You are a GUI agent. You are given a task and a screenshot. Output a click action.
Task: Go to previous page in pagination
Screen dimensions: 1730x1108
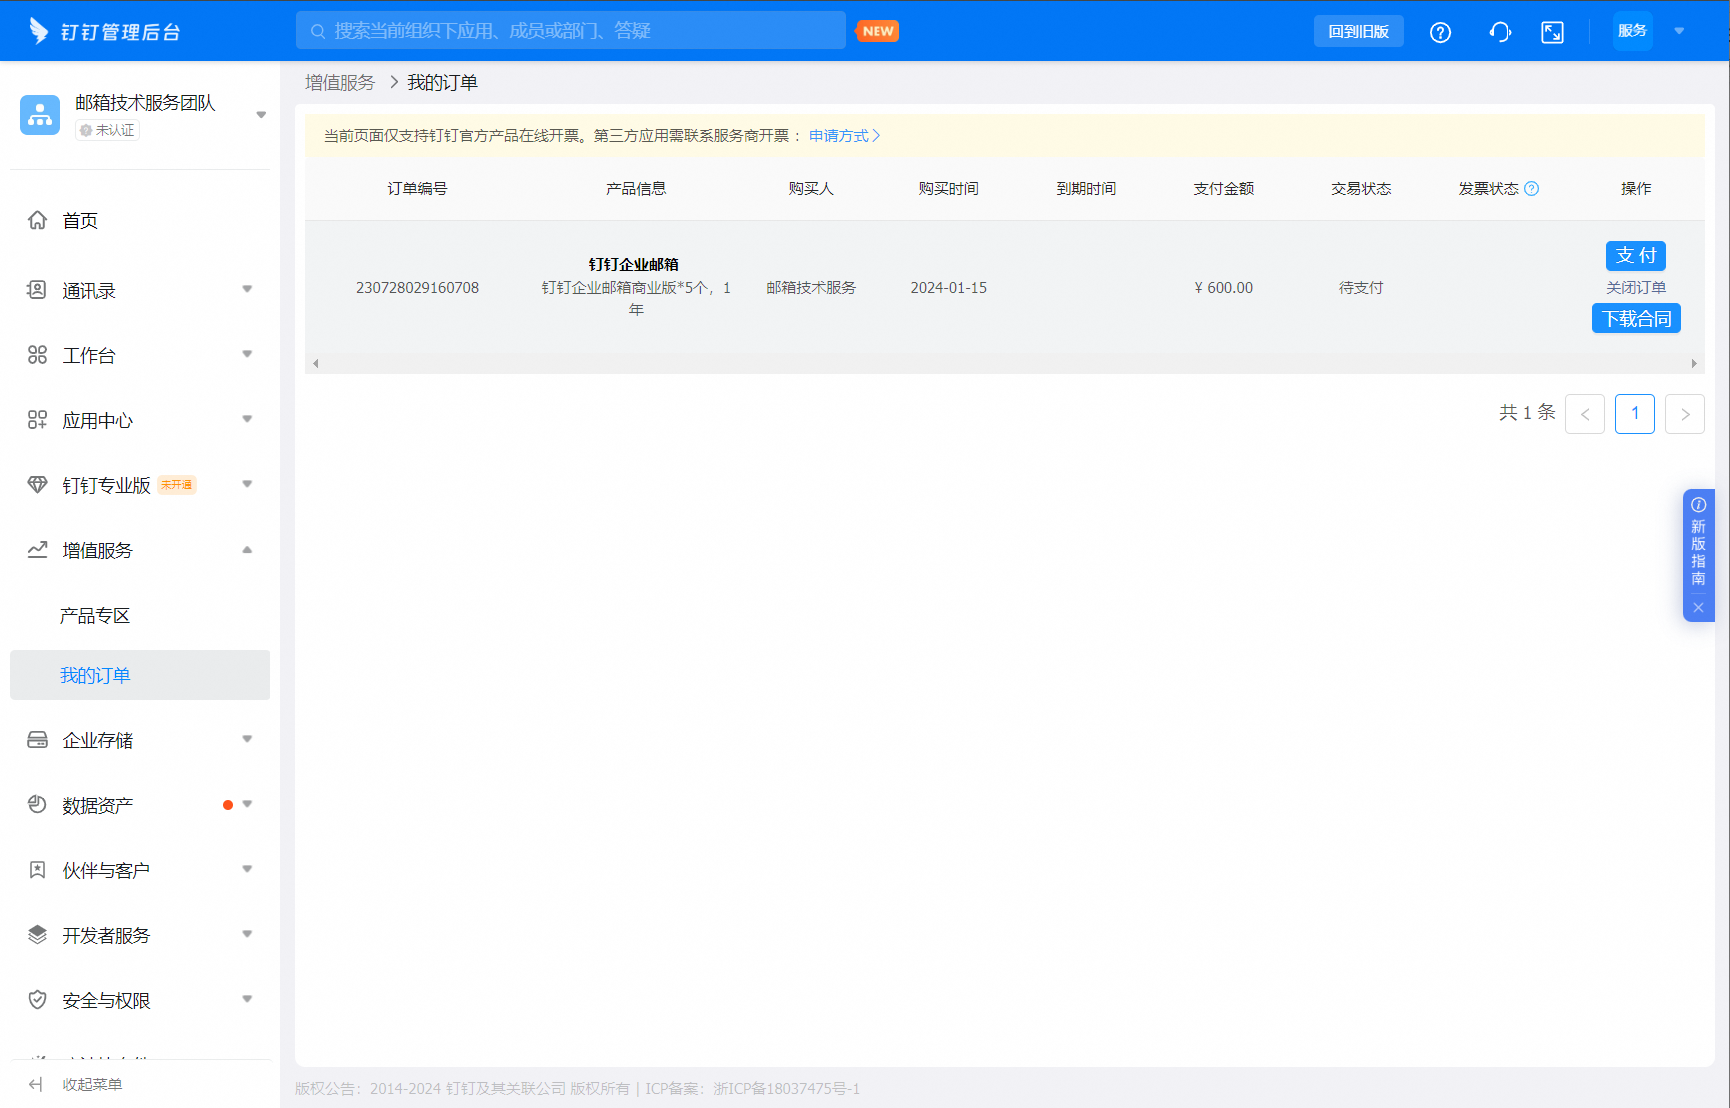1585,414
